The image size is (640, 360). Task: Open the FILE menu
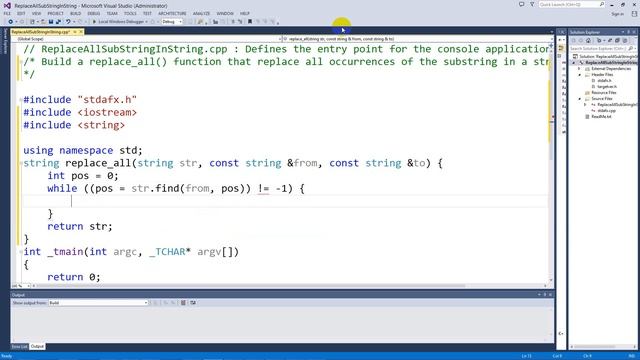click(7, 13)
